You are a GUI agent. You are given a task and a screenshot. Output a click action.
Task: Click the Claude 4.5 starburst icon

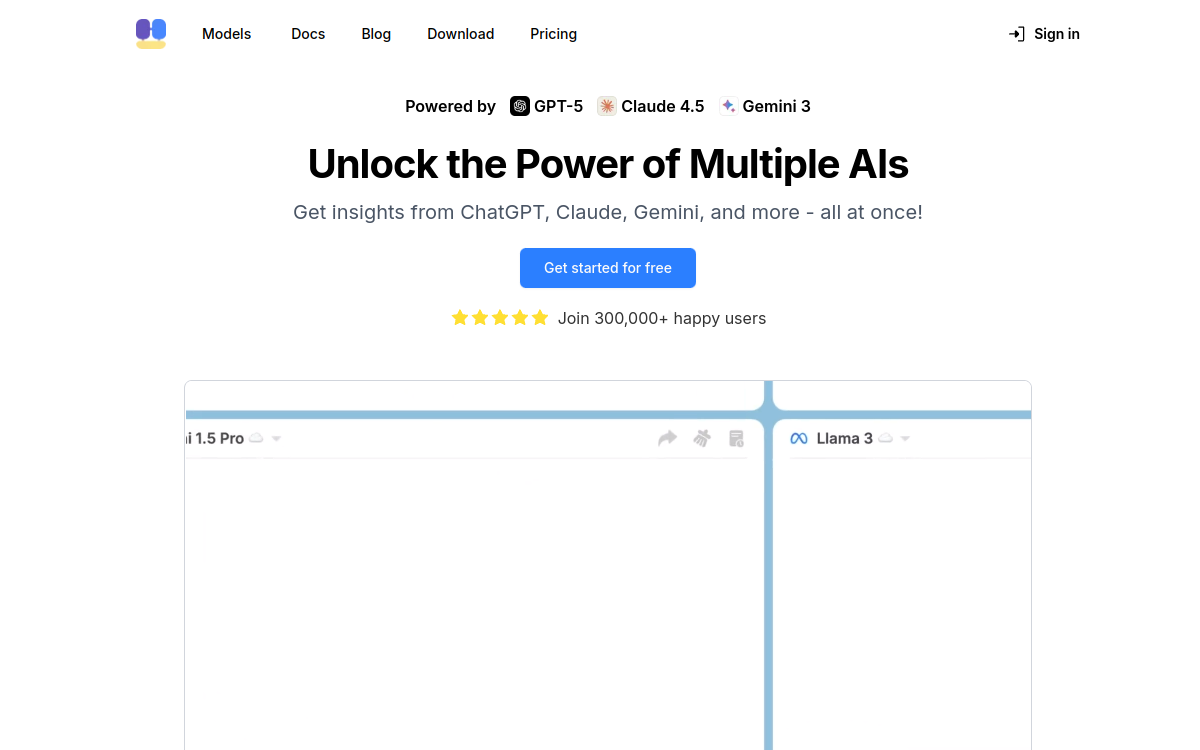(x=607, y=106)
